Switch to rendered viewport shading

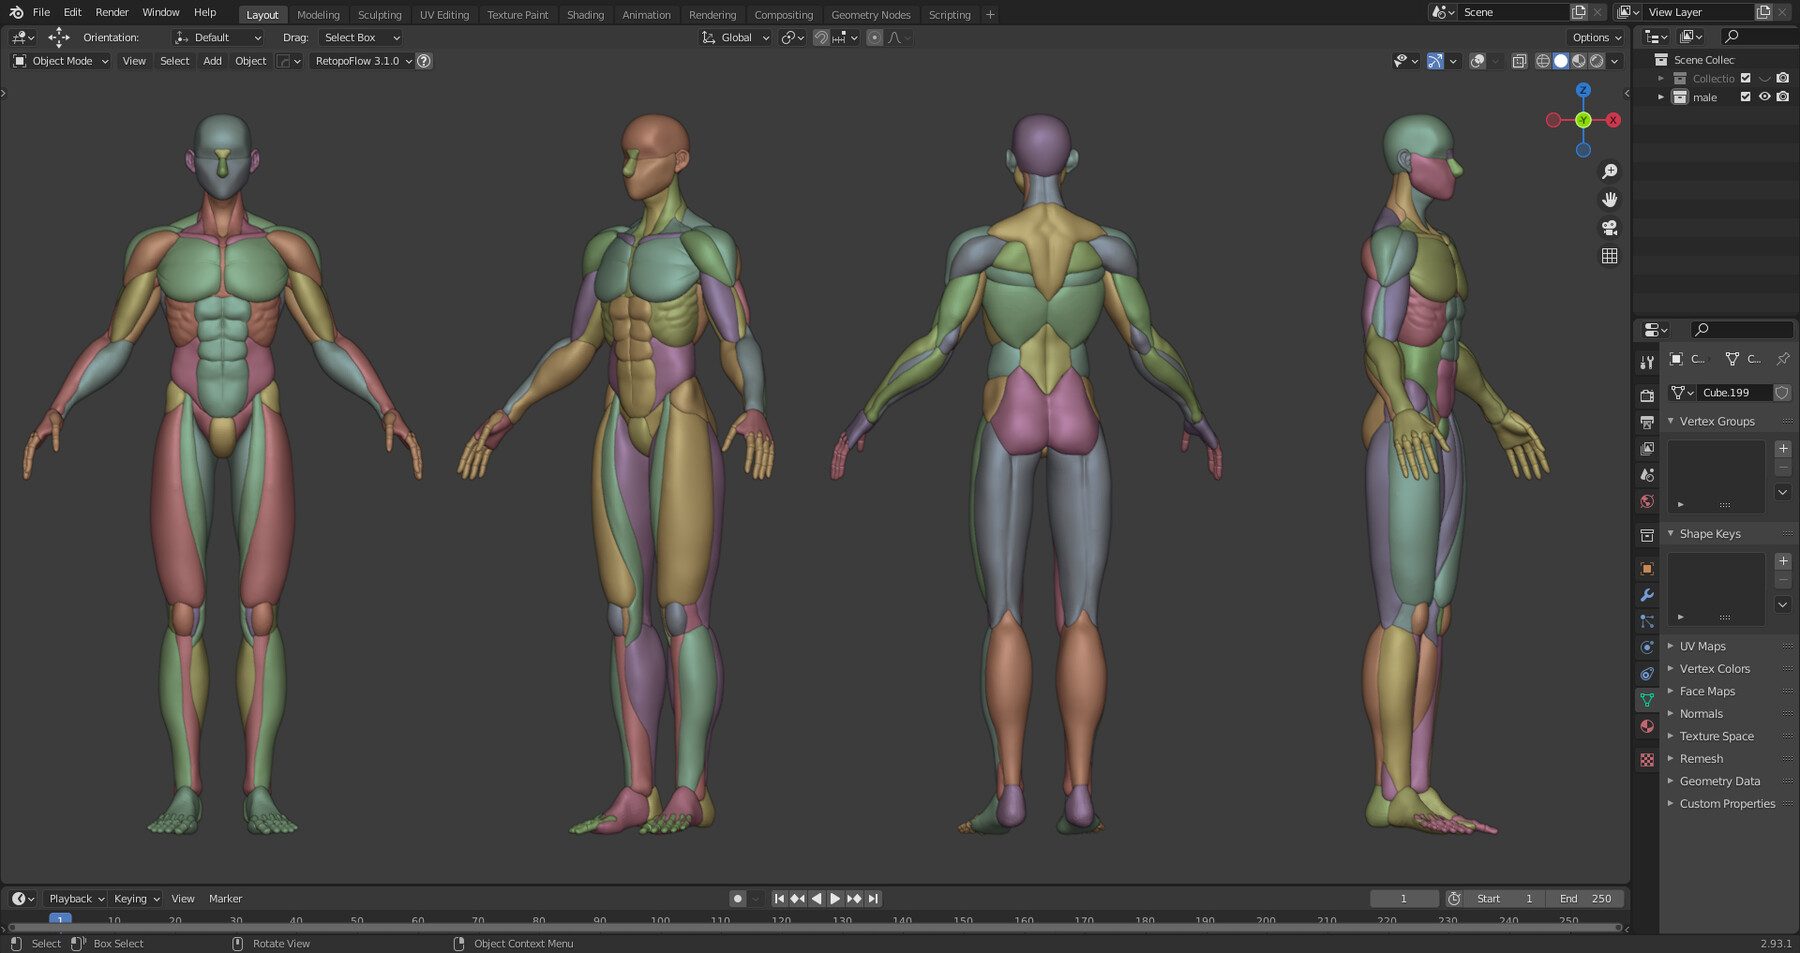tap(1597, 61)
